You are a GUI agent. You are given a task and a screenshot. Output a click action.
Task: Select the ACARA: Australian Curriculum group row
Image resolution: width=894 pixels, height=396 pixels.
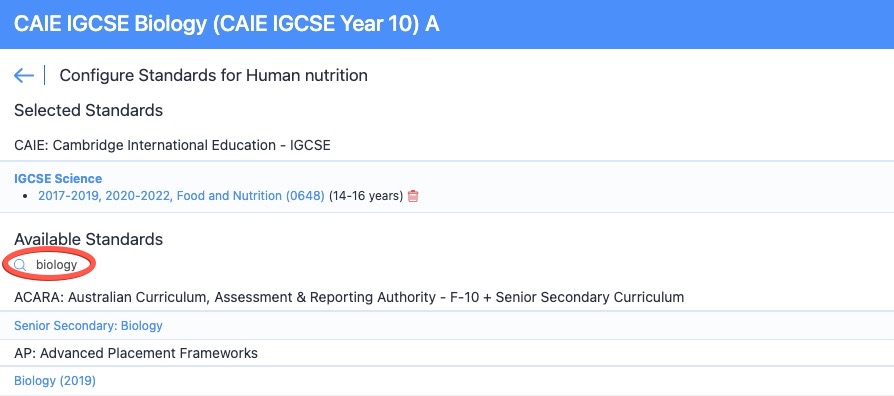[447, 297]
